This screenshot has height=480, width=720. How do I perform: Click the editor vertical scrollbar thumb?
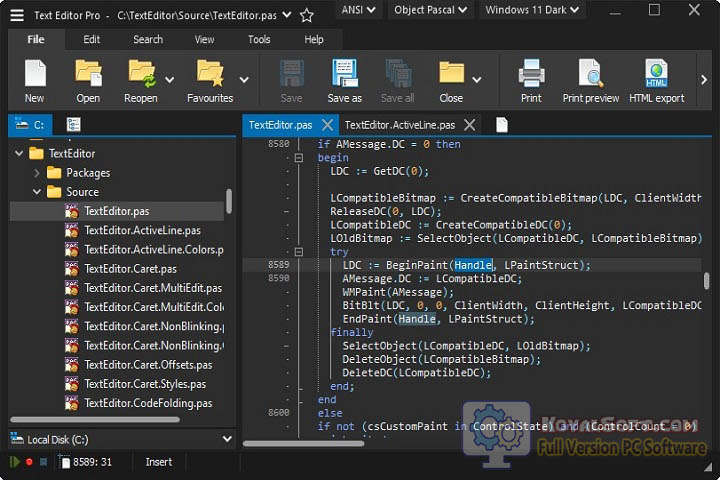(x=706, y=281)
